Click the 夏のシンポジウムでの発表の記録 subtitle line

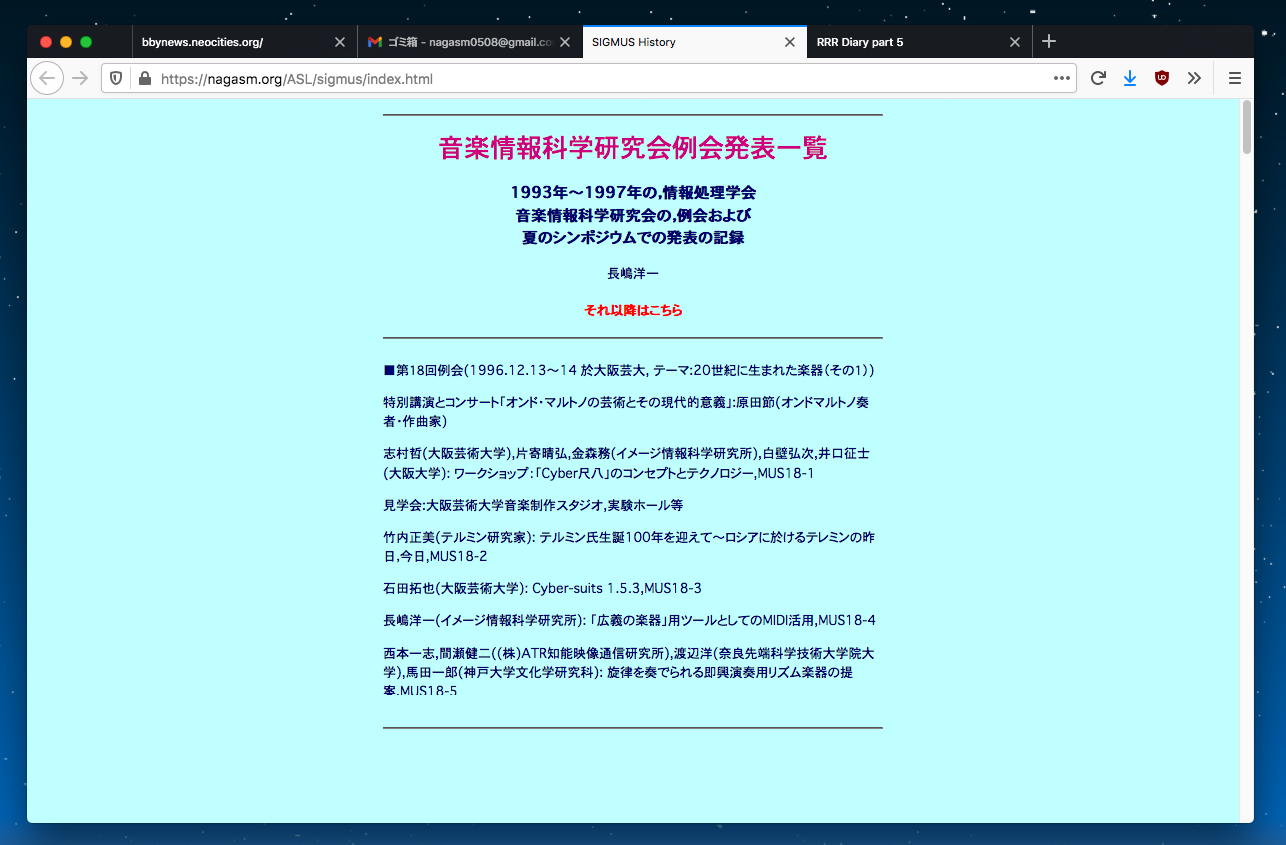coord(633,238)
